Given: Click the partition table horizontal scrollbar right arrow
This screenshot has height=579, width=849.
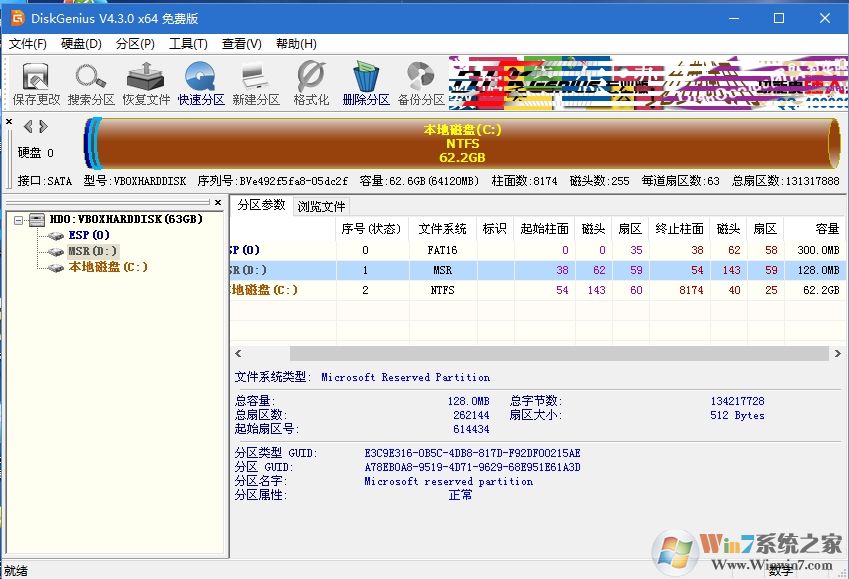Looking at the screenshot, I should [838, 353].
